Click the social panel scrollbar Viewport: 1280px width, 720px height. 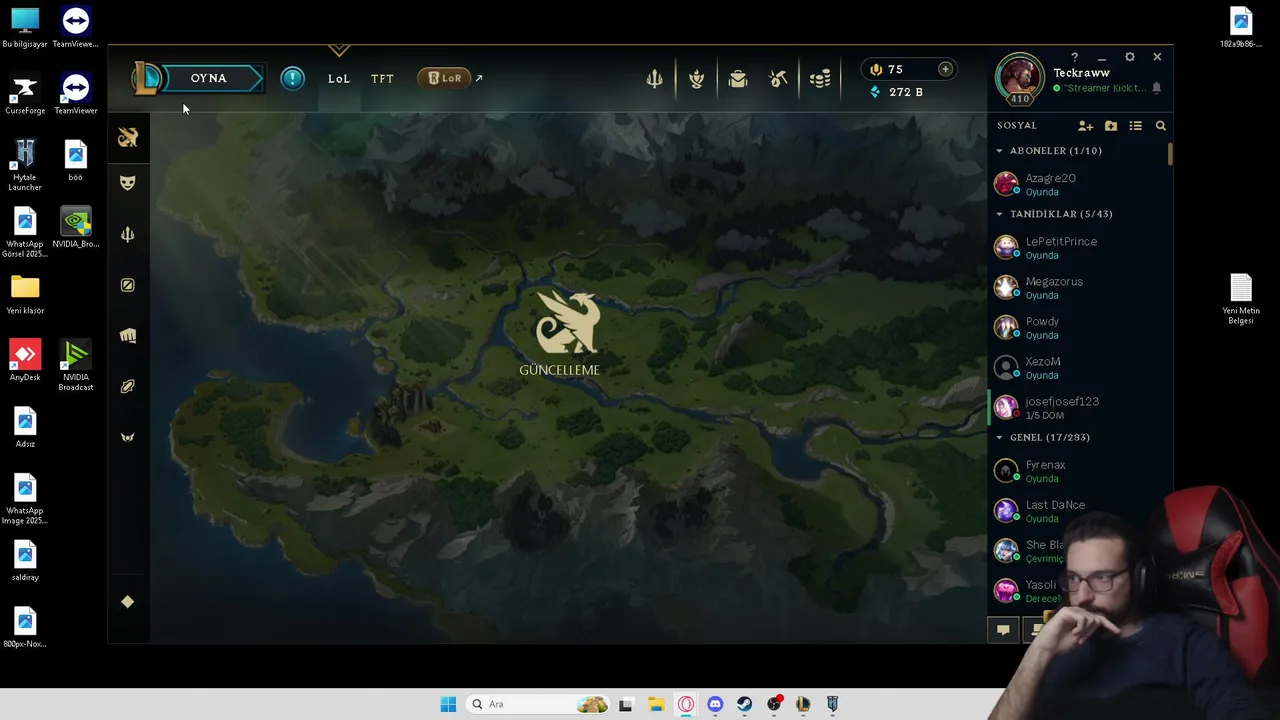click(1169, 155)
